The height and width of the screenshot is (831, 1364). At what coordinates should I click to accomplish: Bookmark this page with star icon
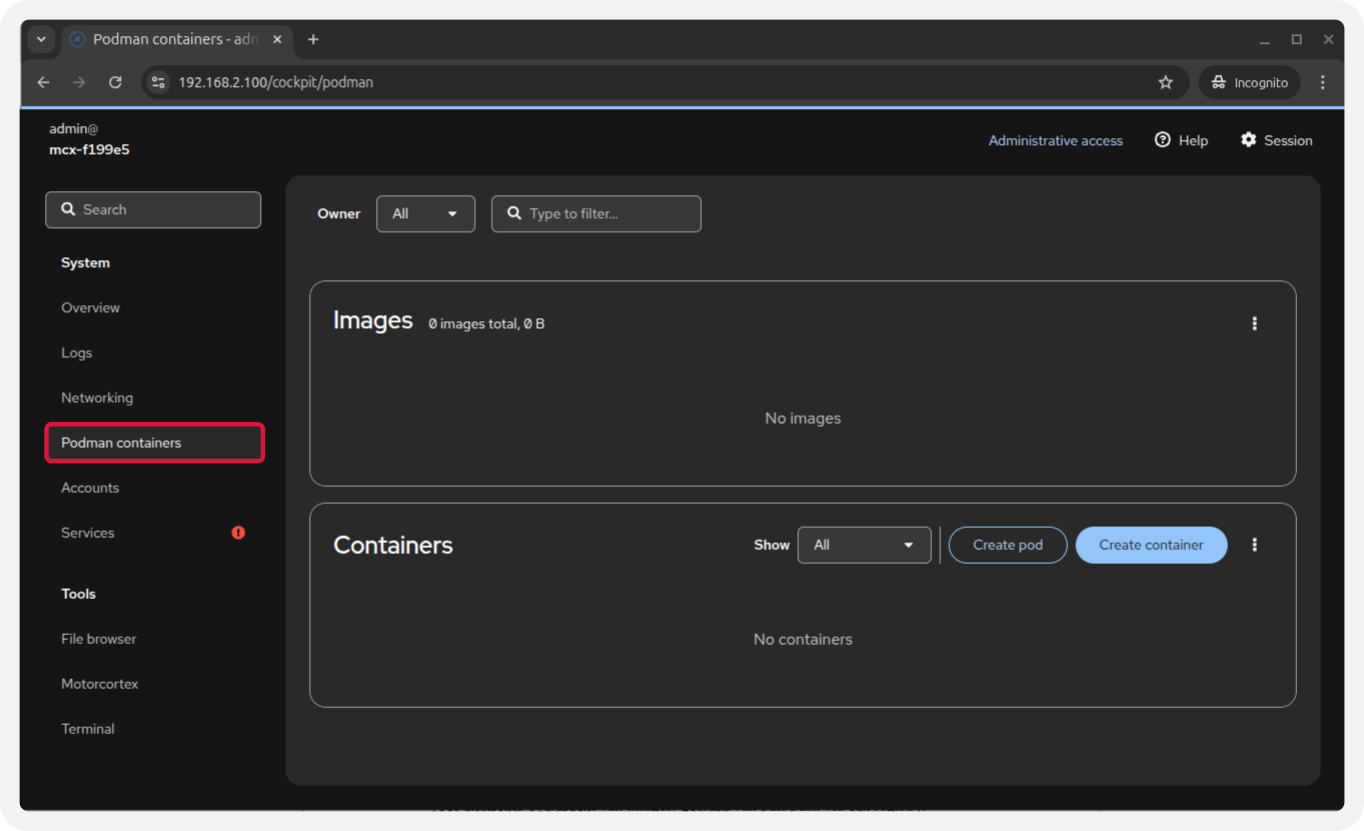point(1165,83)
